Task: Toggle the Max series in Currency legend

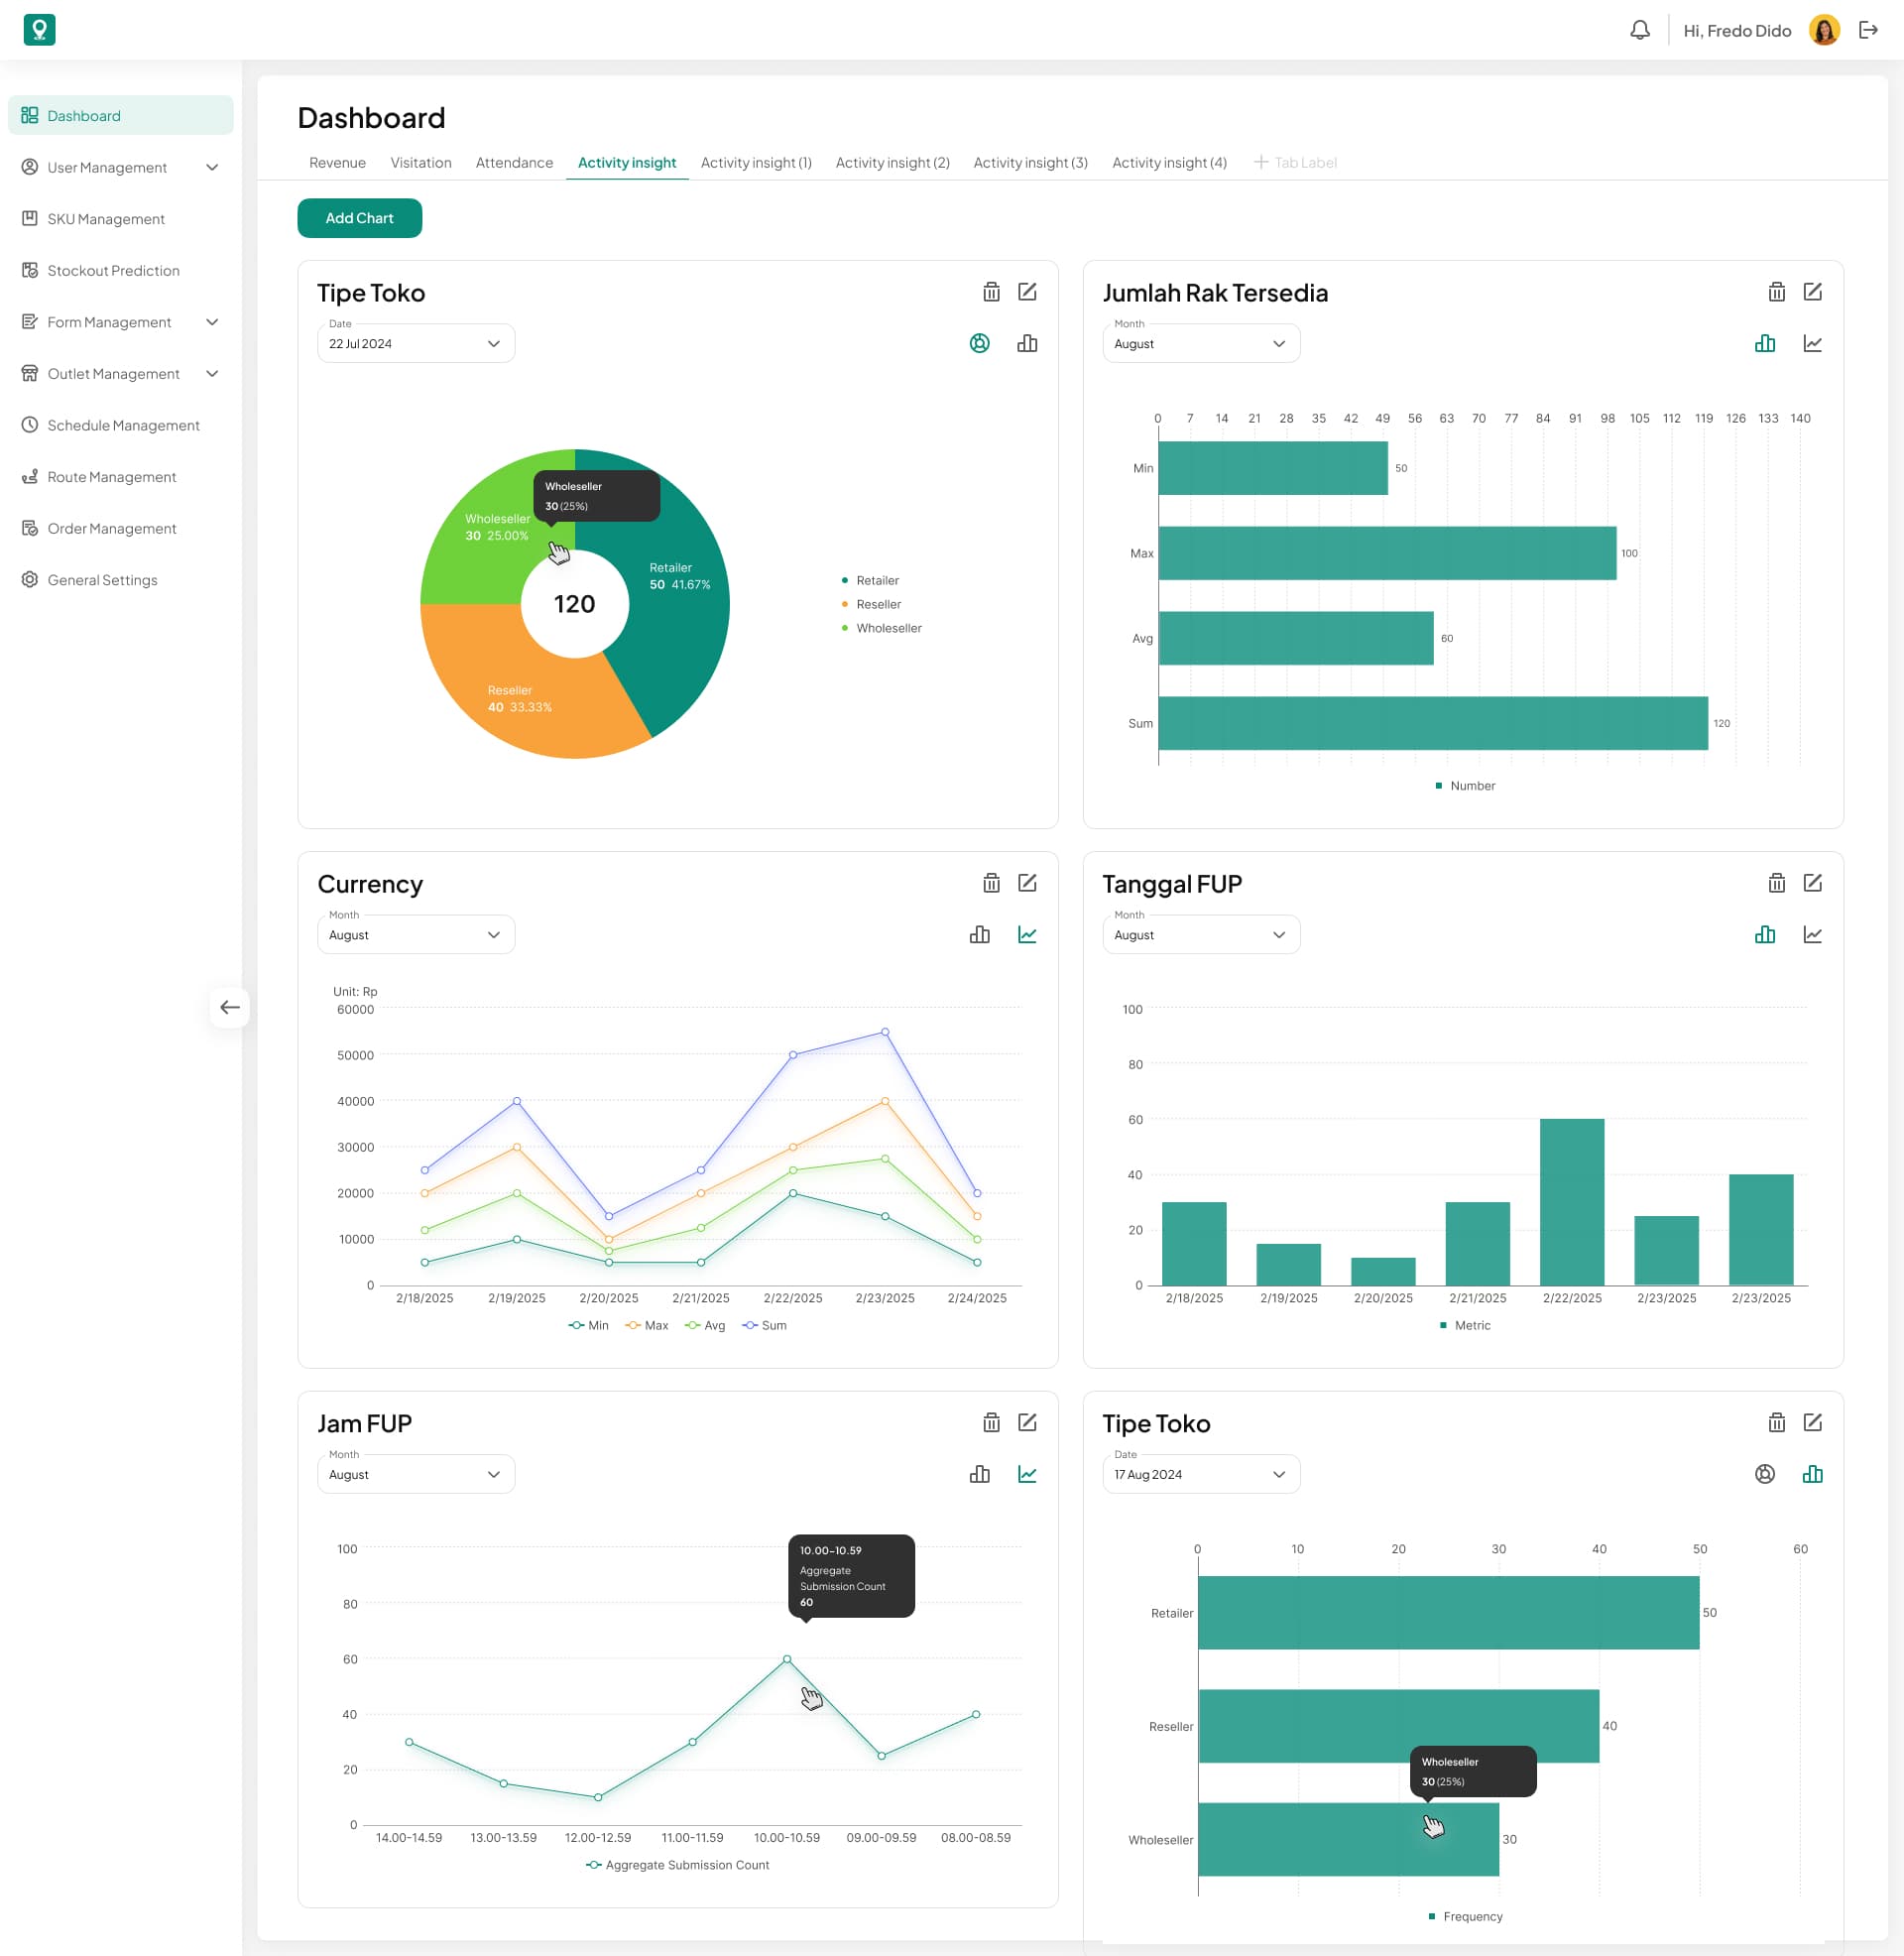Action: pyautogui.click(x=647, y=1326)
